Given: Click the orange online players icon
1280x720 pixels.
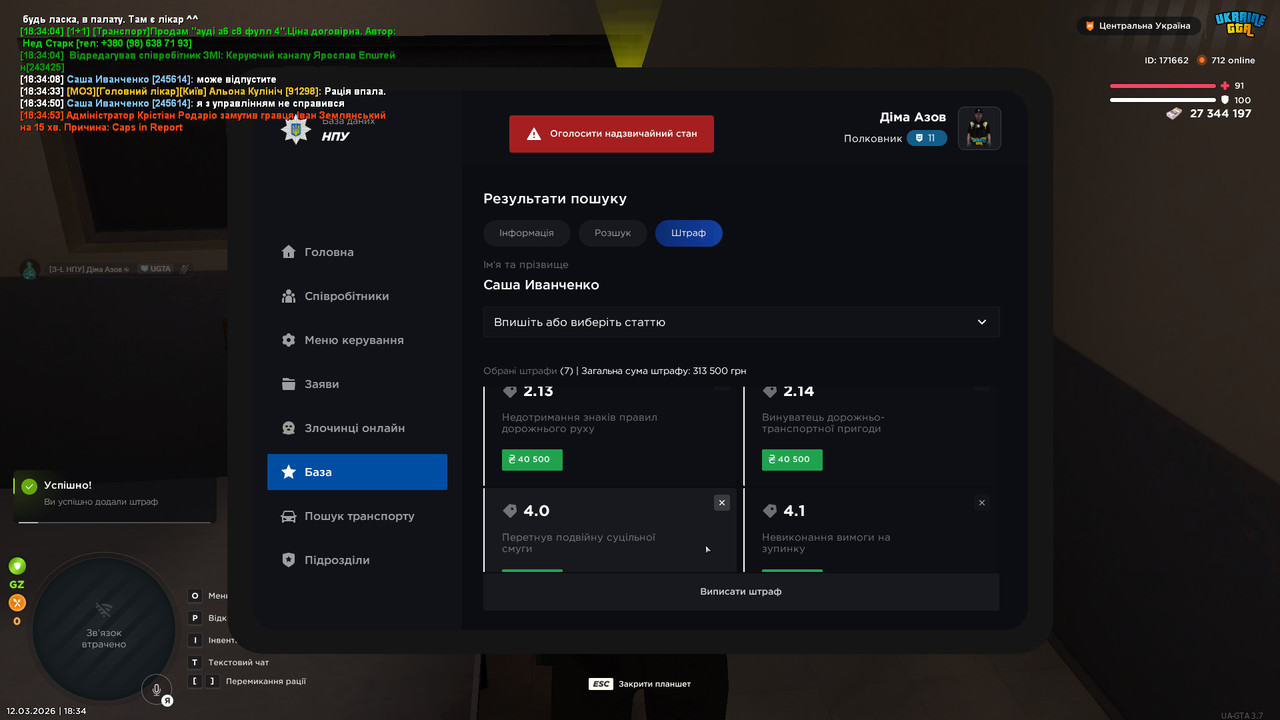Looking at the screenshot, I should 1202,60.
